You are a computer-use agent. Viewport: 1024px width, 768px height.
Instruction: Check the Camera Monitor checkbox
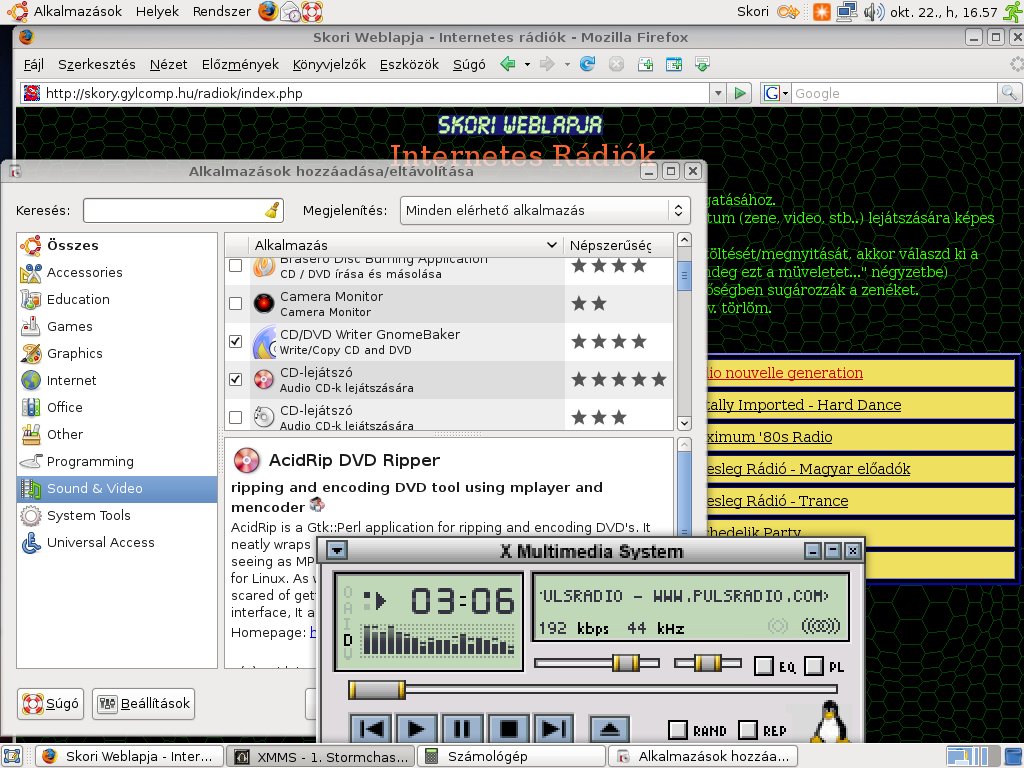[236, 303]
